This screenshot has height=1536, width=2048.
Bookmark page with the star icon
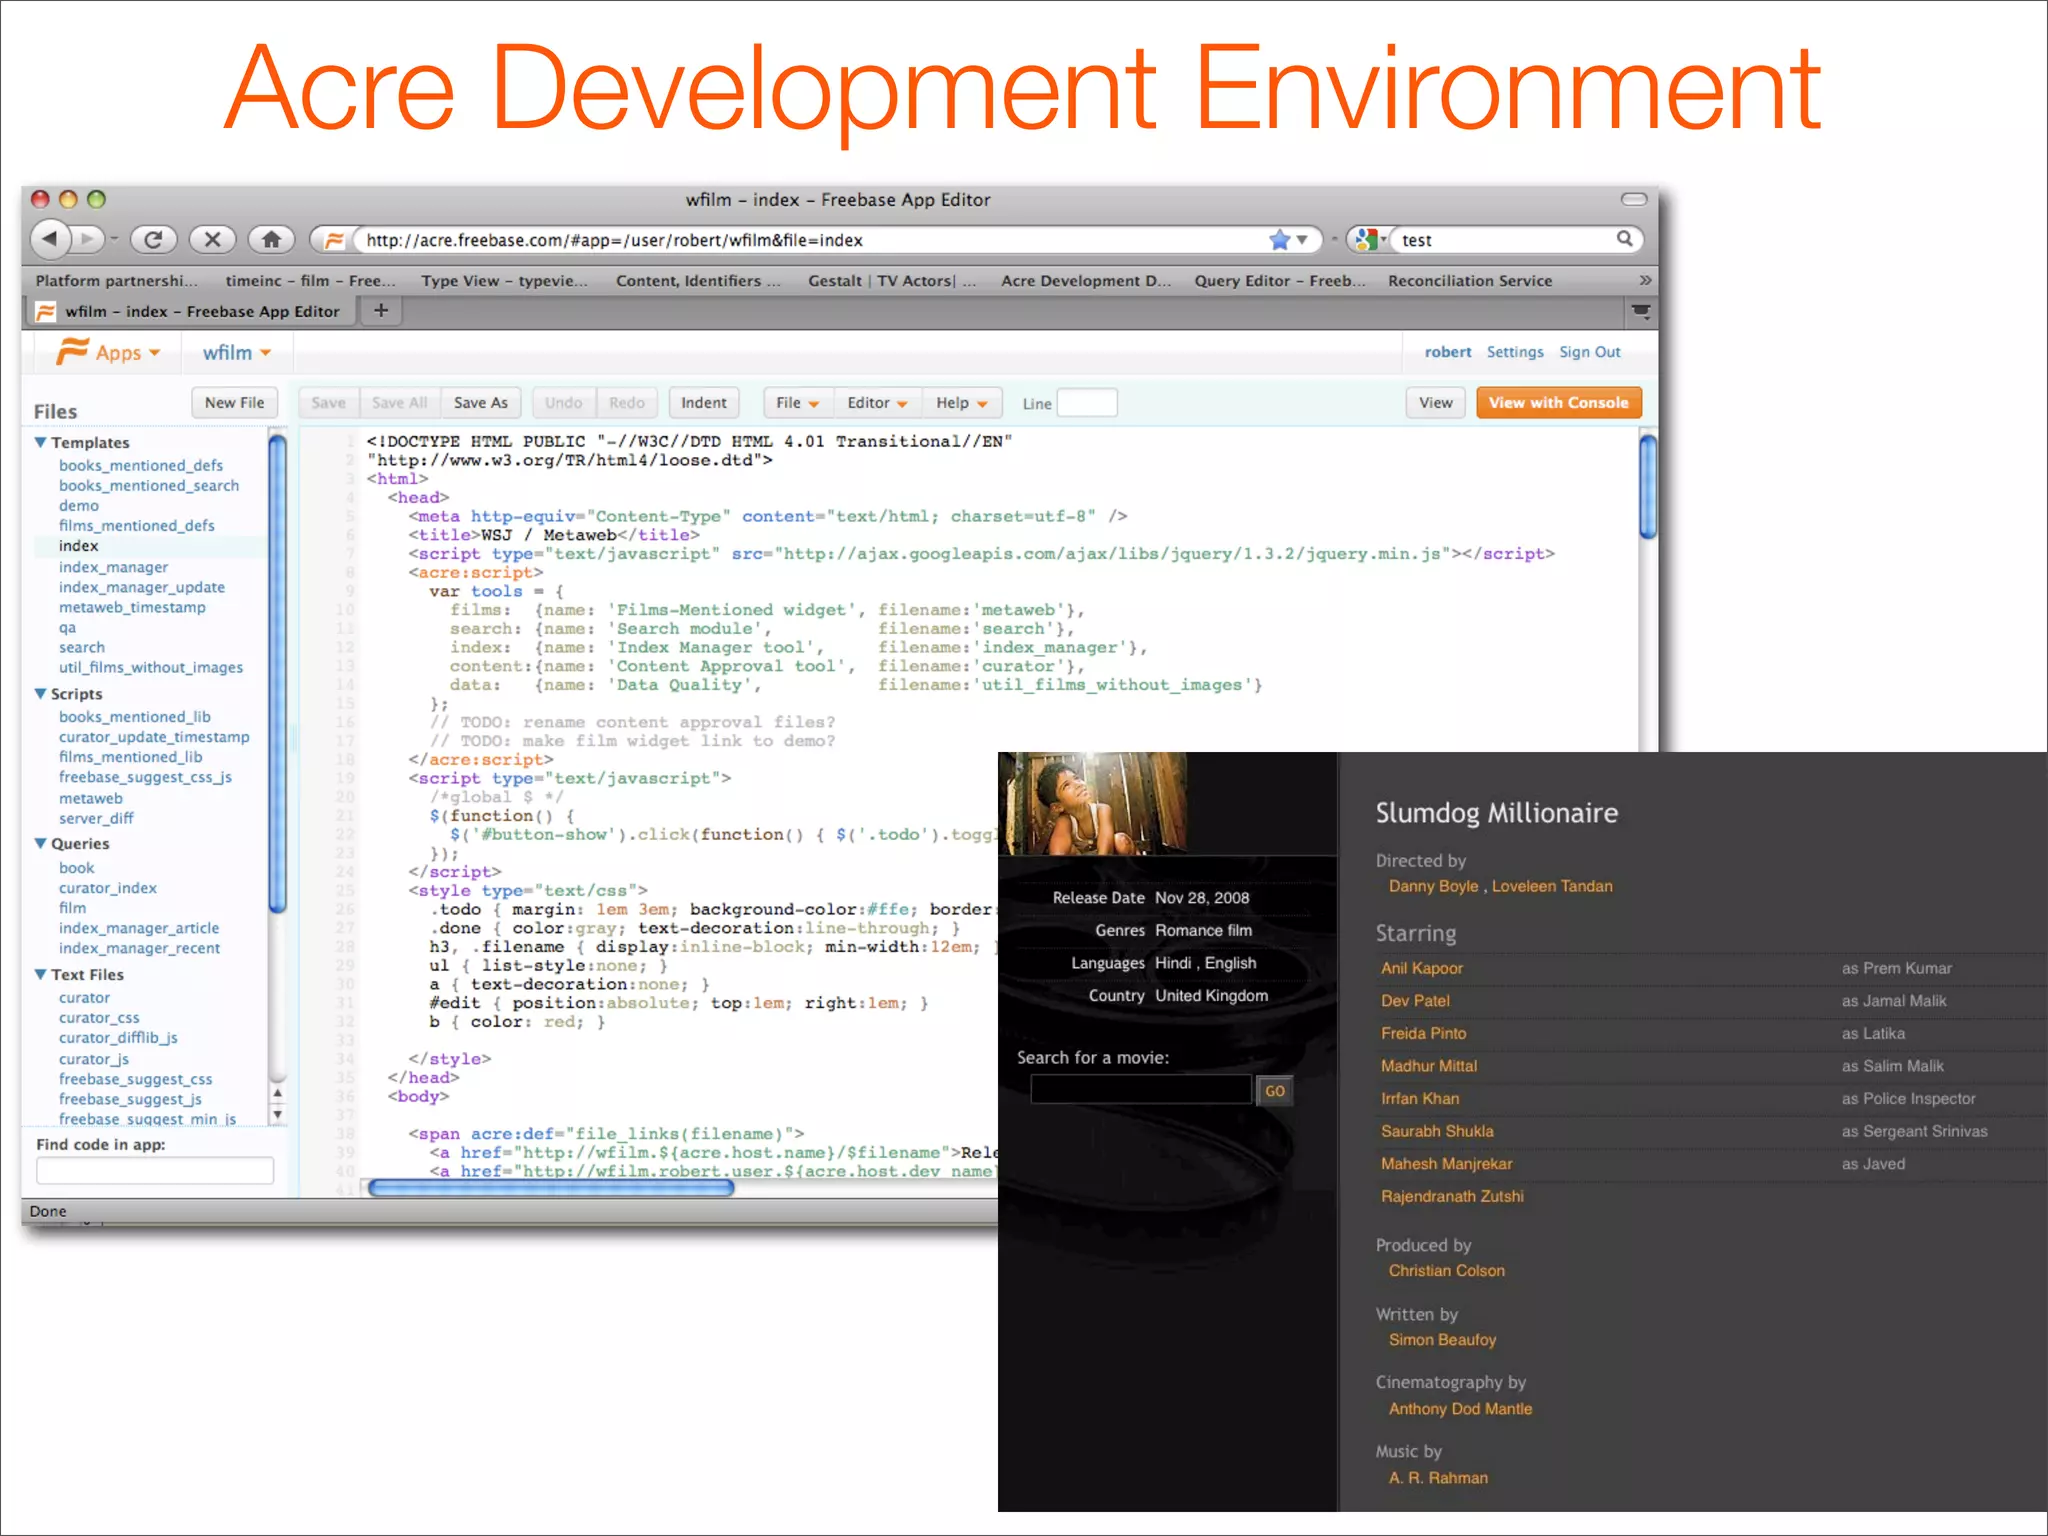[x=1279, y=240]
